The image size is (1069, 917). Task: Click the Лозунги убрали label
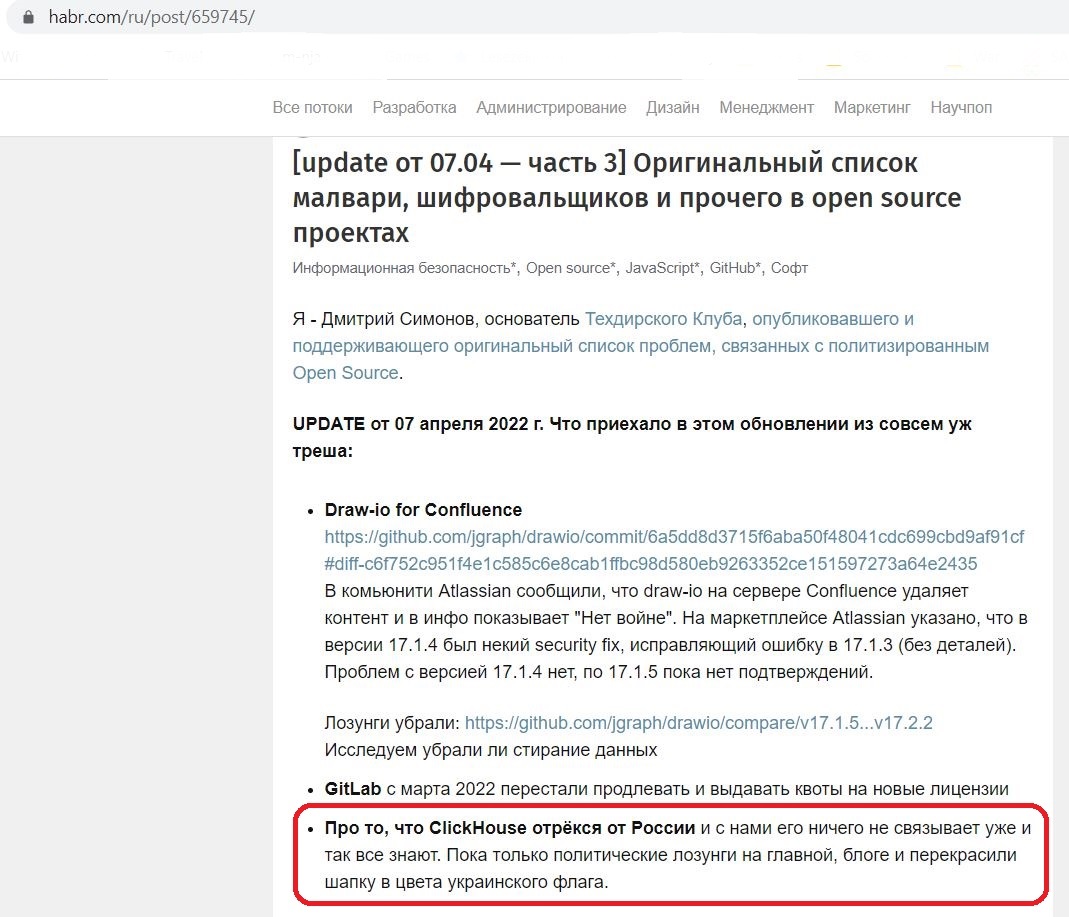[392, 723]
